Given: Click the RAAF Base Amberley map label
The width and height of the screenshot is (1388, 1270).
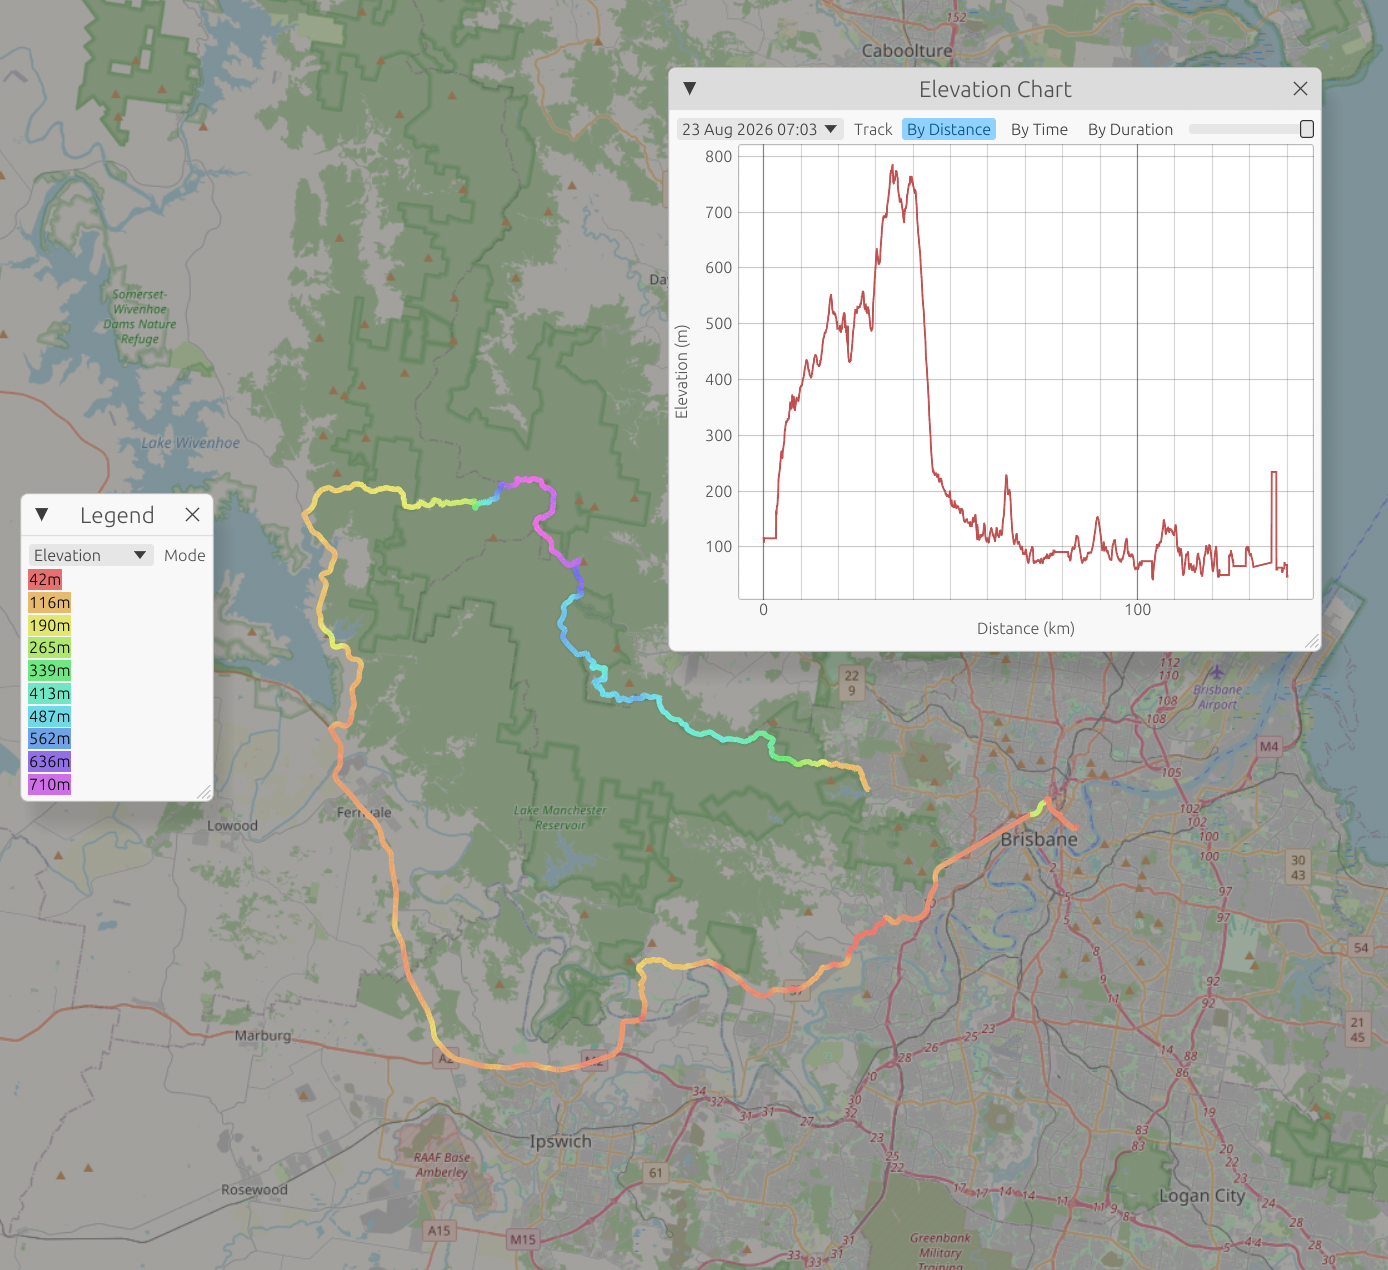Looking at the screenshot, I should click(x=442, y=1165).
